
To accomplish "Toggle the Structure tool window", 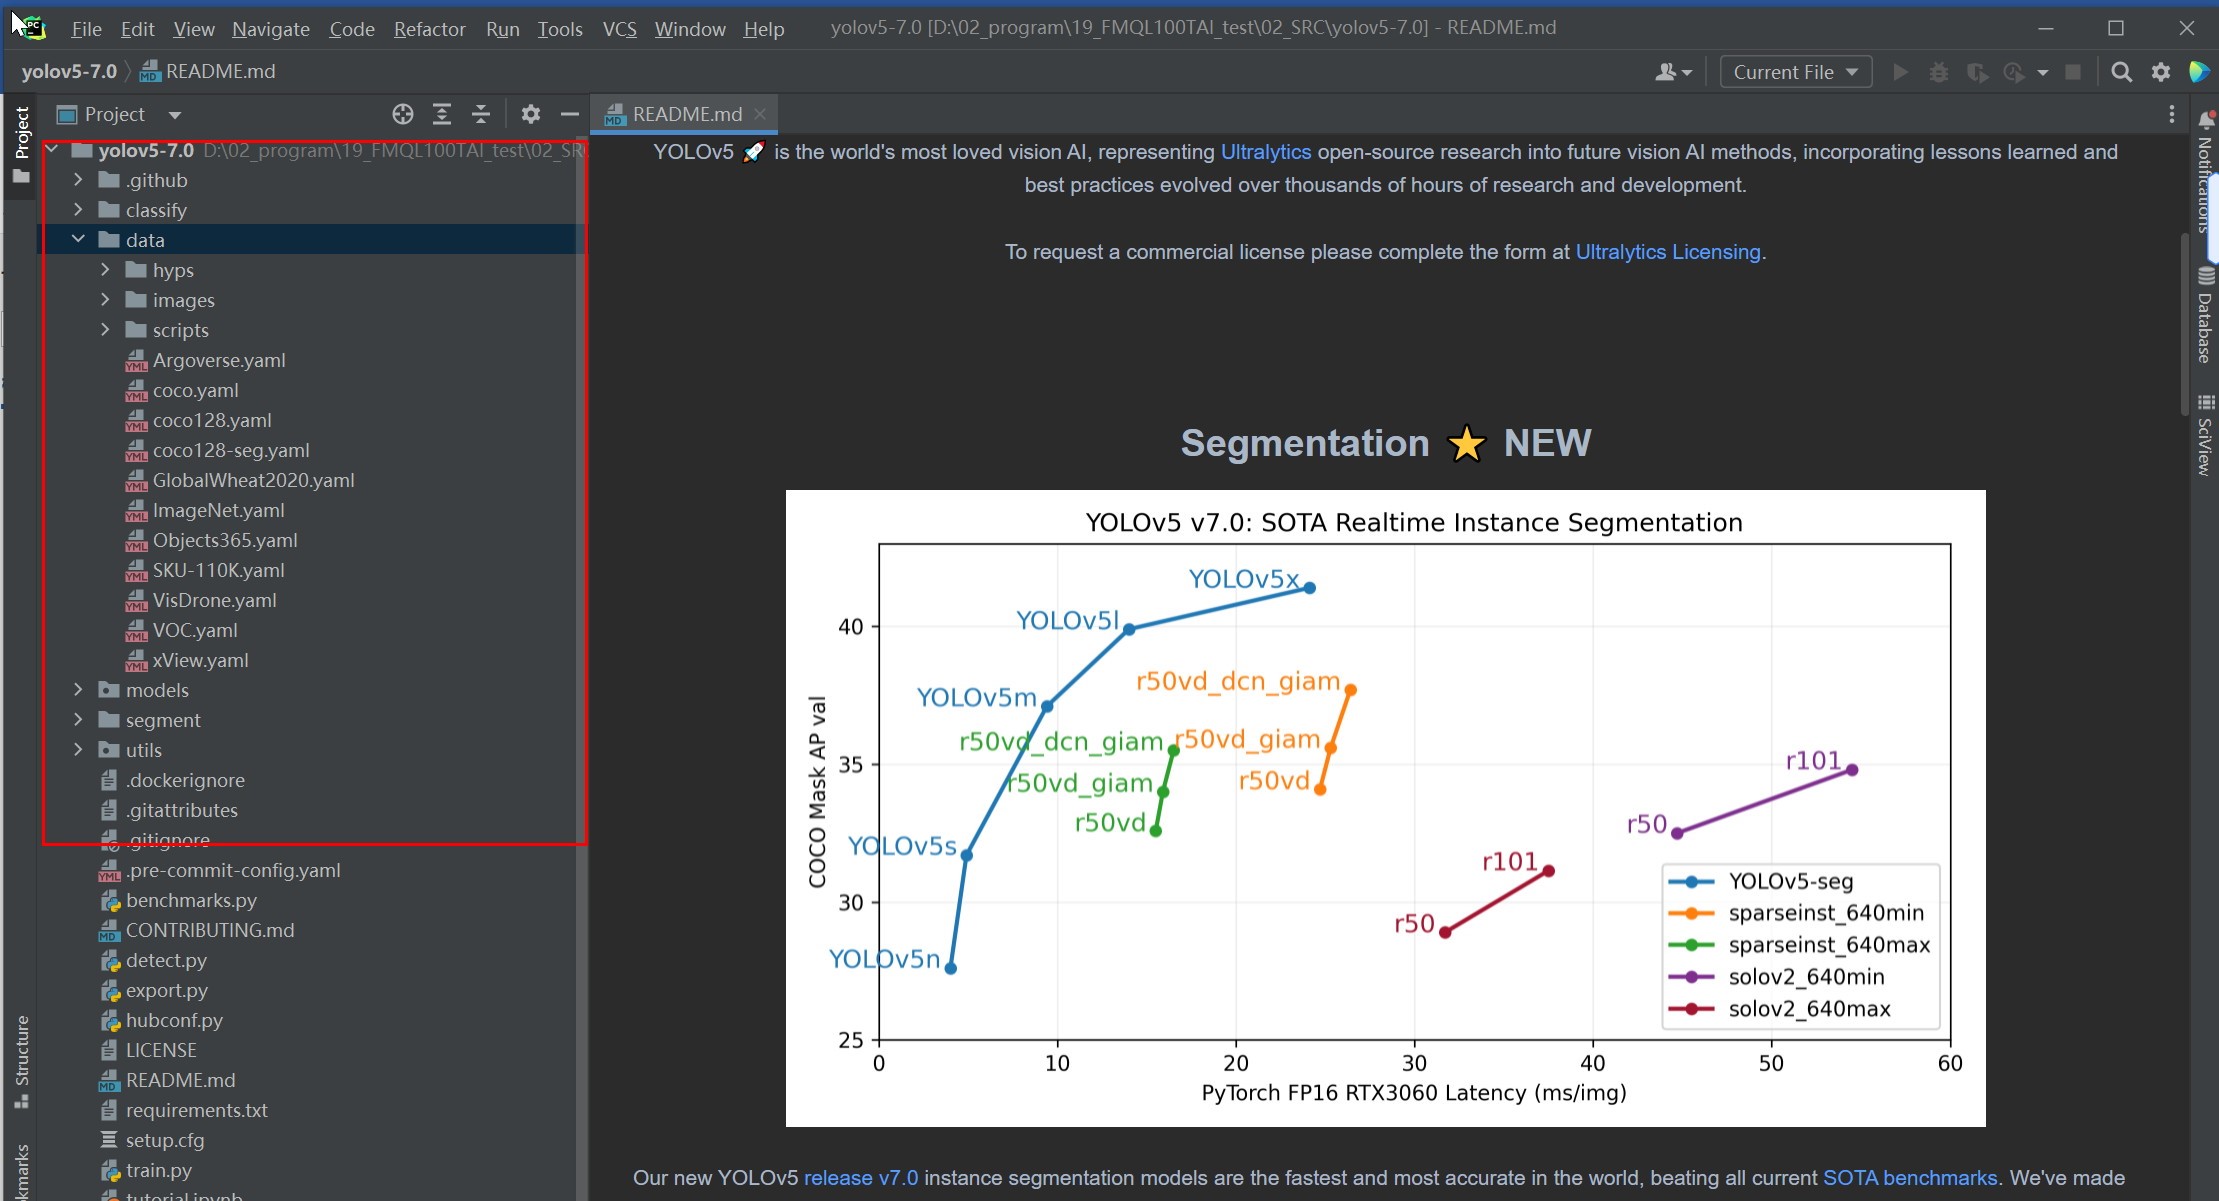I will [x=21, y=1060].
